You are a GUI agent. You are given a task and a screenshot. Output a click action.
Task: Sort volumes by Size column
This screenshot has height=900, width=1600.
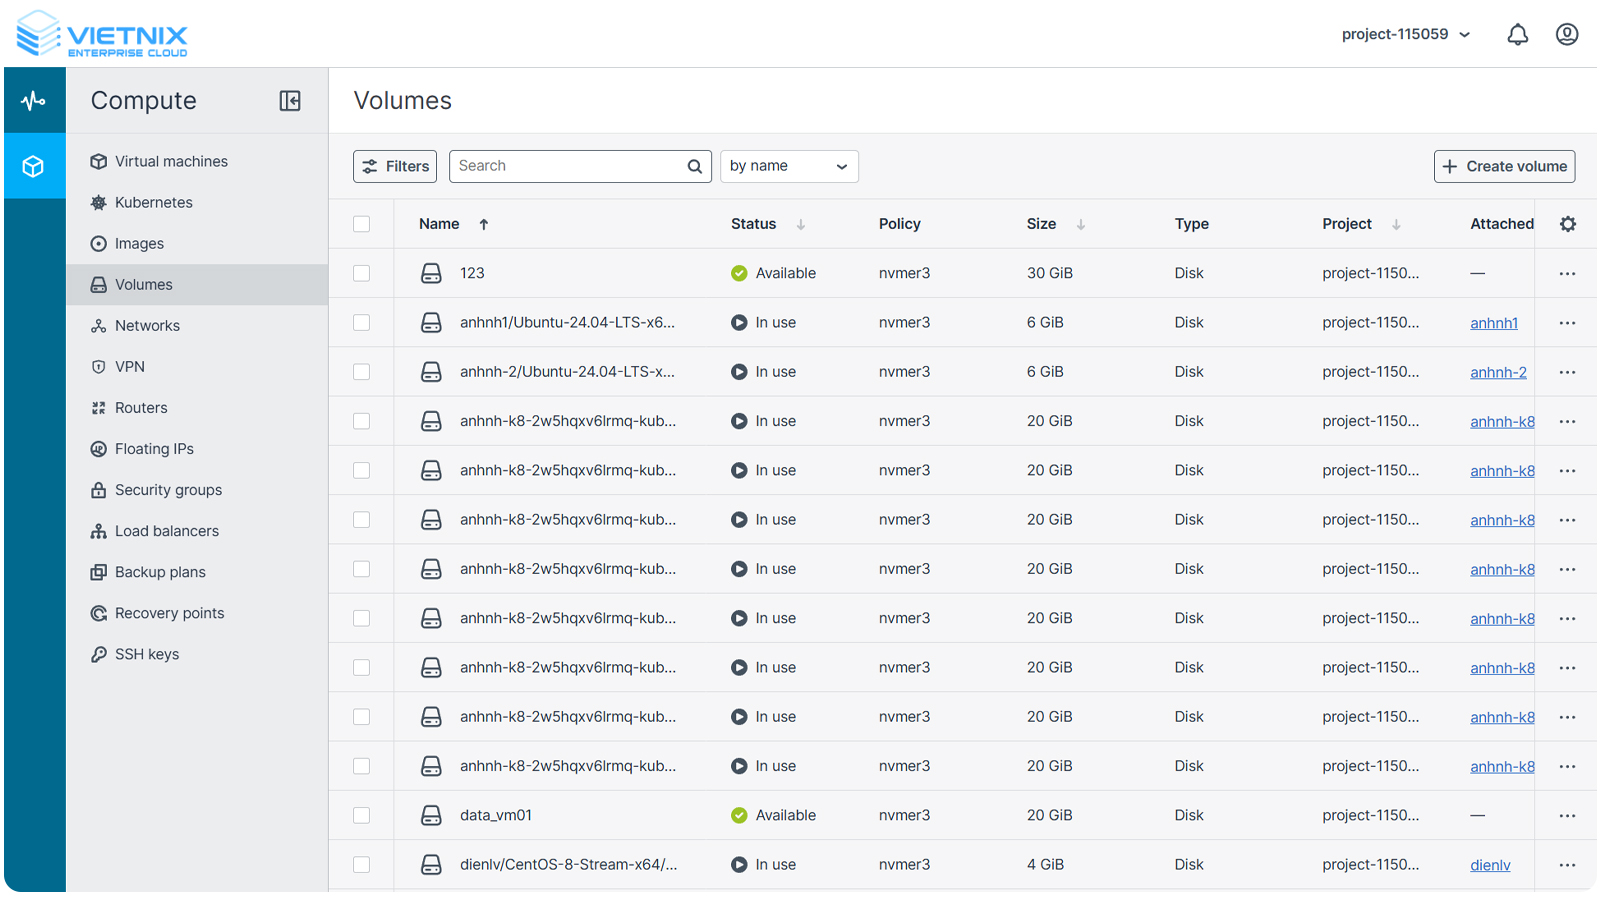(x=1081, y=224)
